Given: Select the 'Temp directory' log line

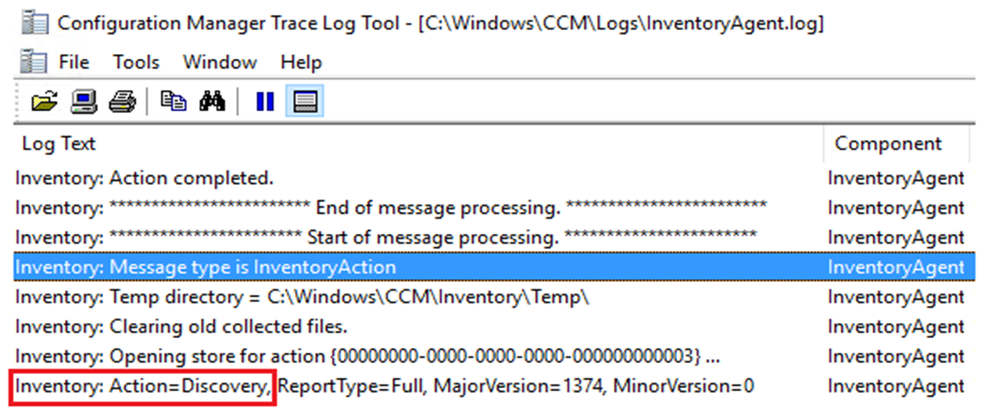Looking at the screenshot, I should click(x=494, y=297).
